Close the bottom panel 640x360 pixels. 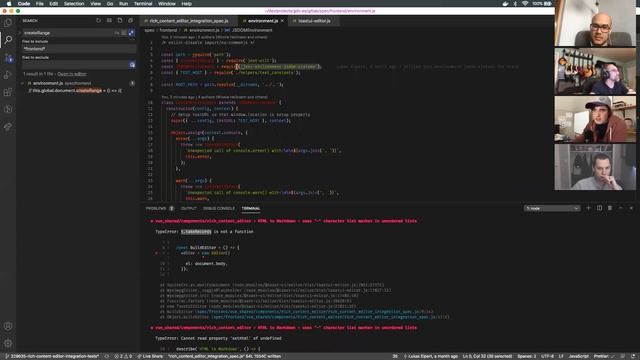click(631, 208)
